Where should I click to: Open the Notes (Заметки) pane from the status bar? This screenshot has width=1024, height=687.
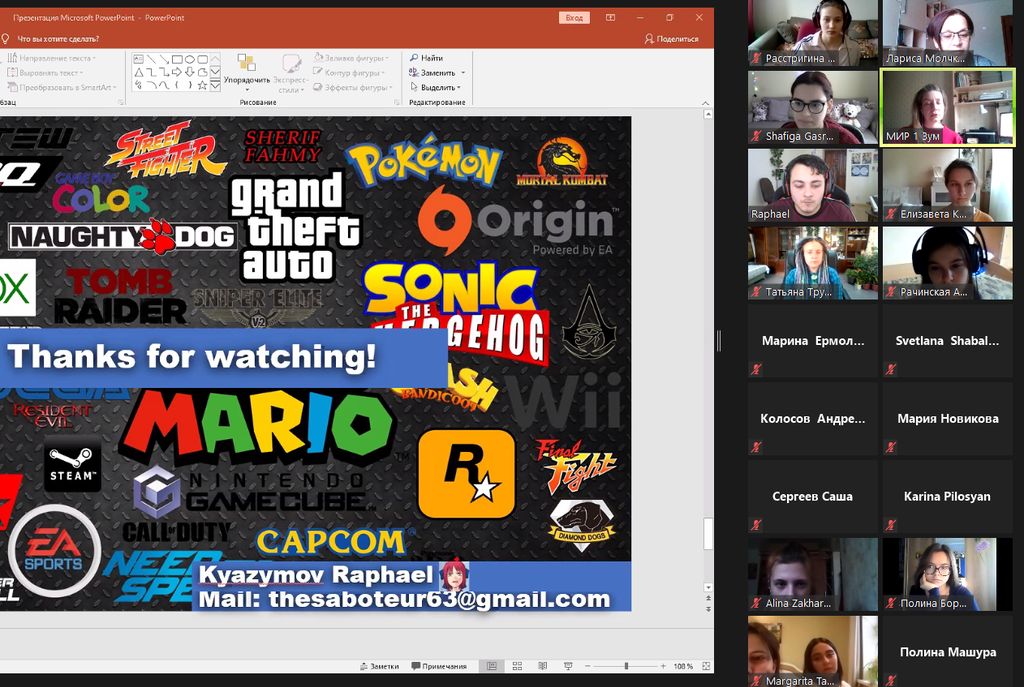[379, 666]
